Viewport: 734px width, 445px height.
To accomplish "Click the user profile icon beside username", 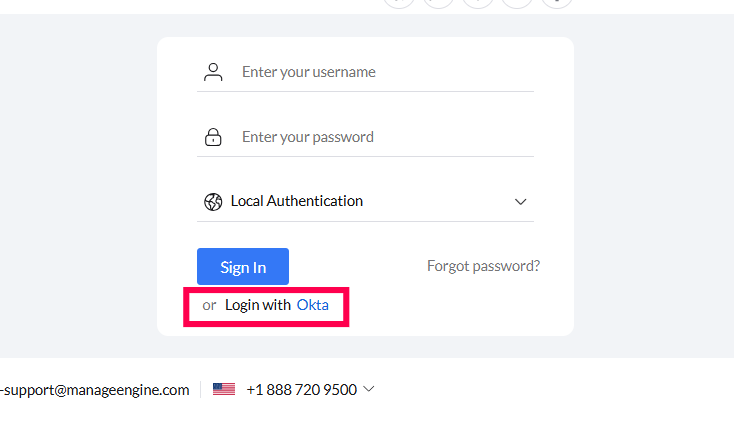I will click(213, 72).
